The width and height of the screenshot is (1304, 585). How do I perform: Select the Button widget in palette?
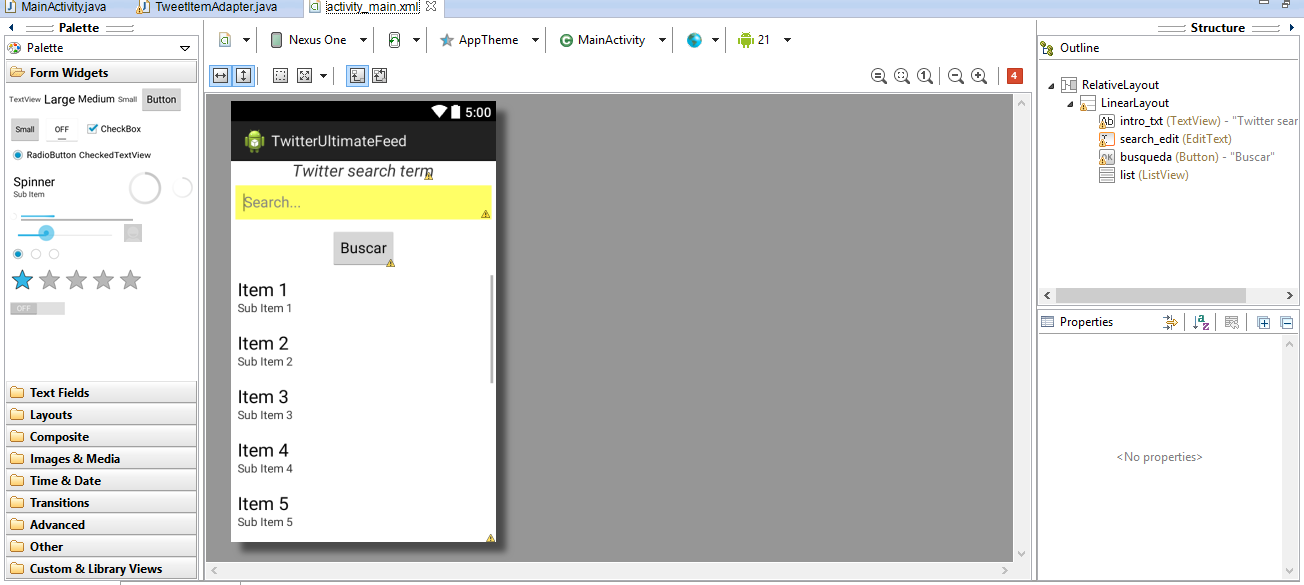[x=161, y=99]
